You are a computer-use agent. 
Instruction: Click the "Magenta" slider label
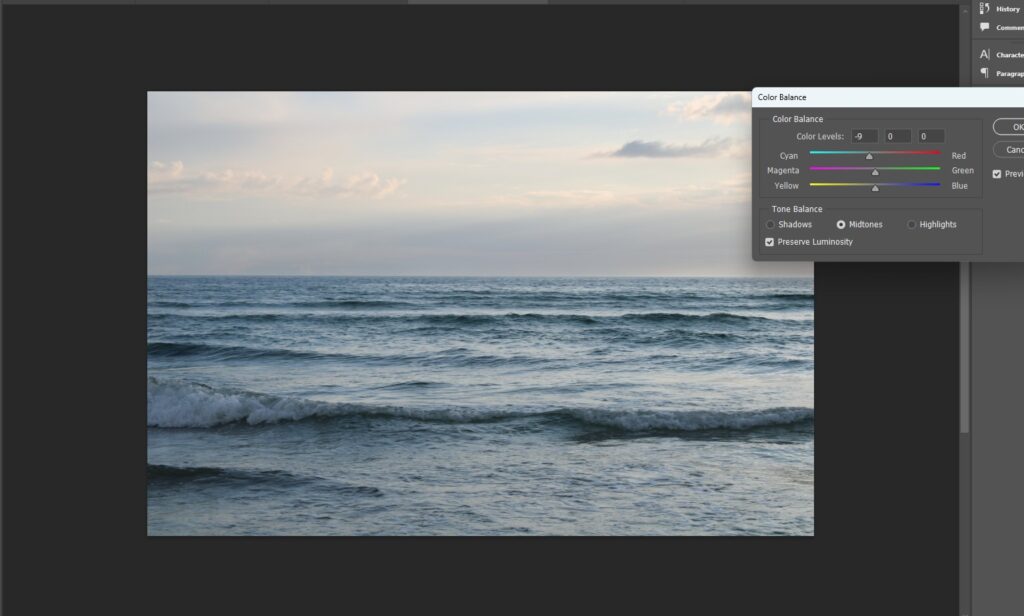point(783,170)
